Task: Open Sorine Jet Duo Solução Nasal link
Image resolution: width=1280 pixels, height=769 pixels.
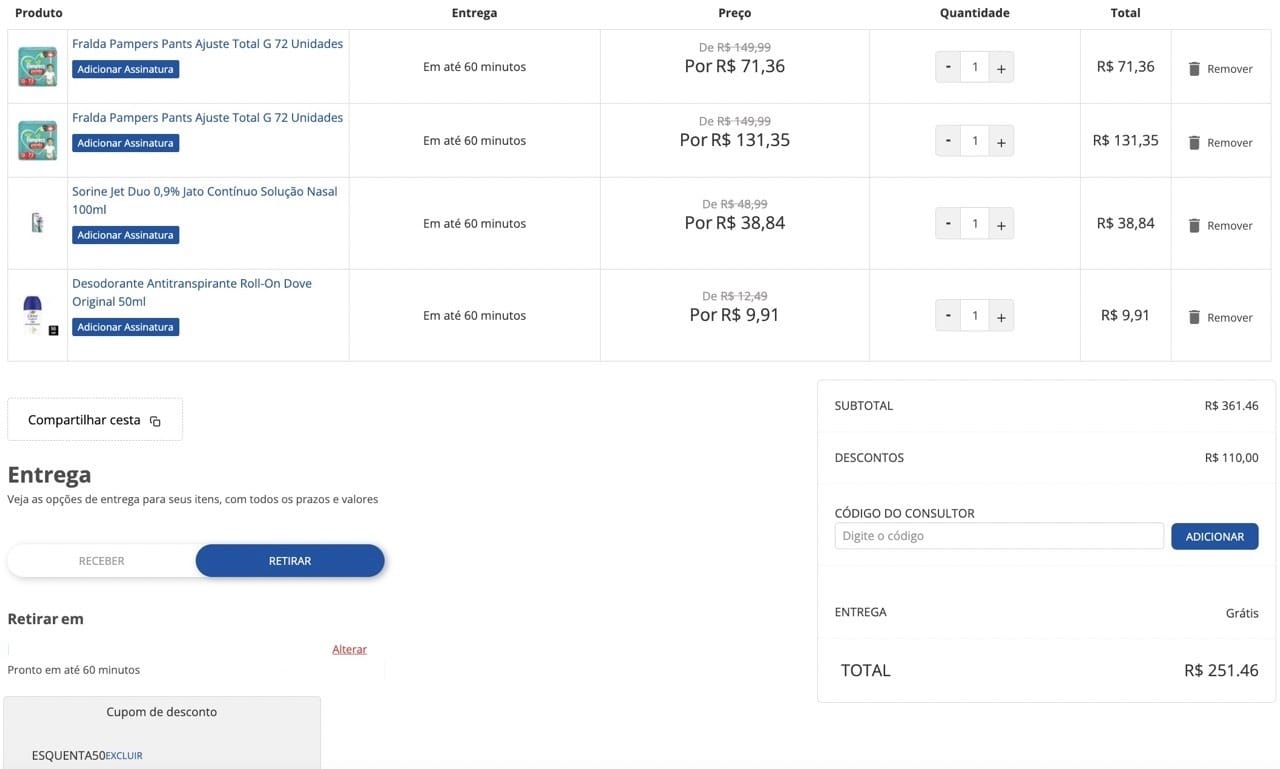Action: pos(204,200)
